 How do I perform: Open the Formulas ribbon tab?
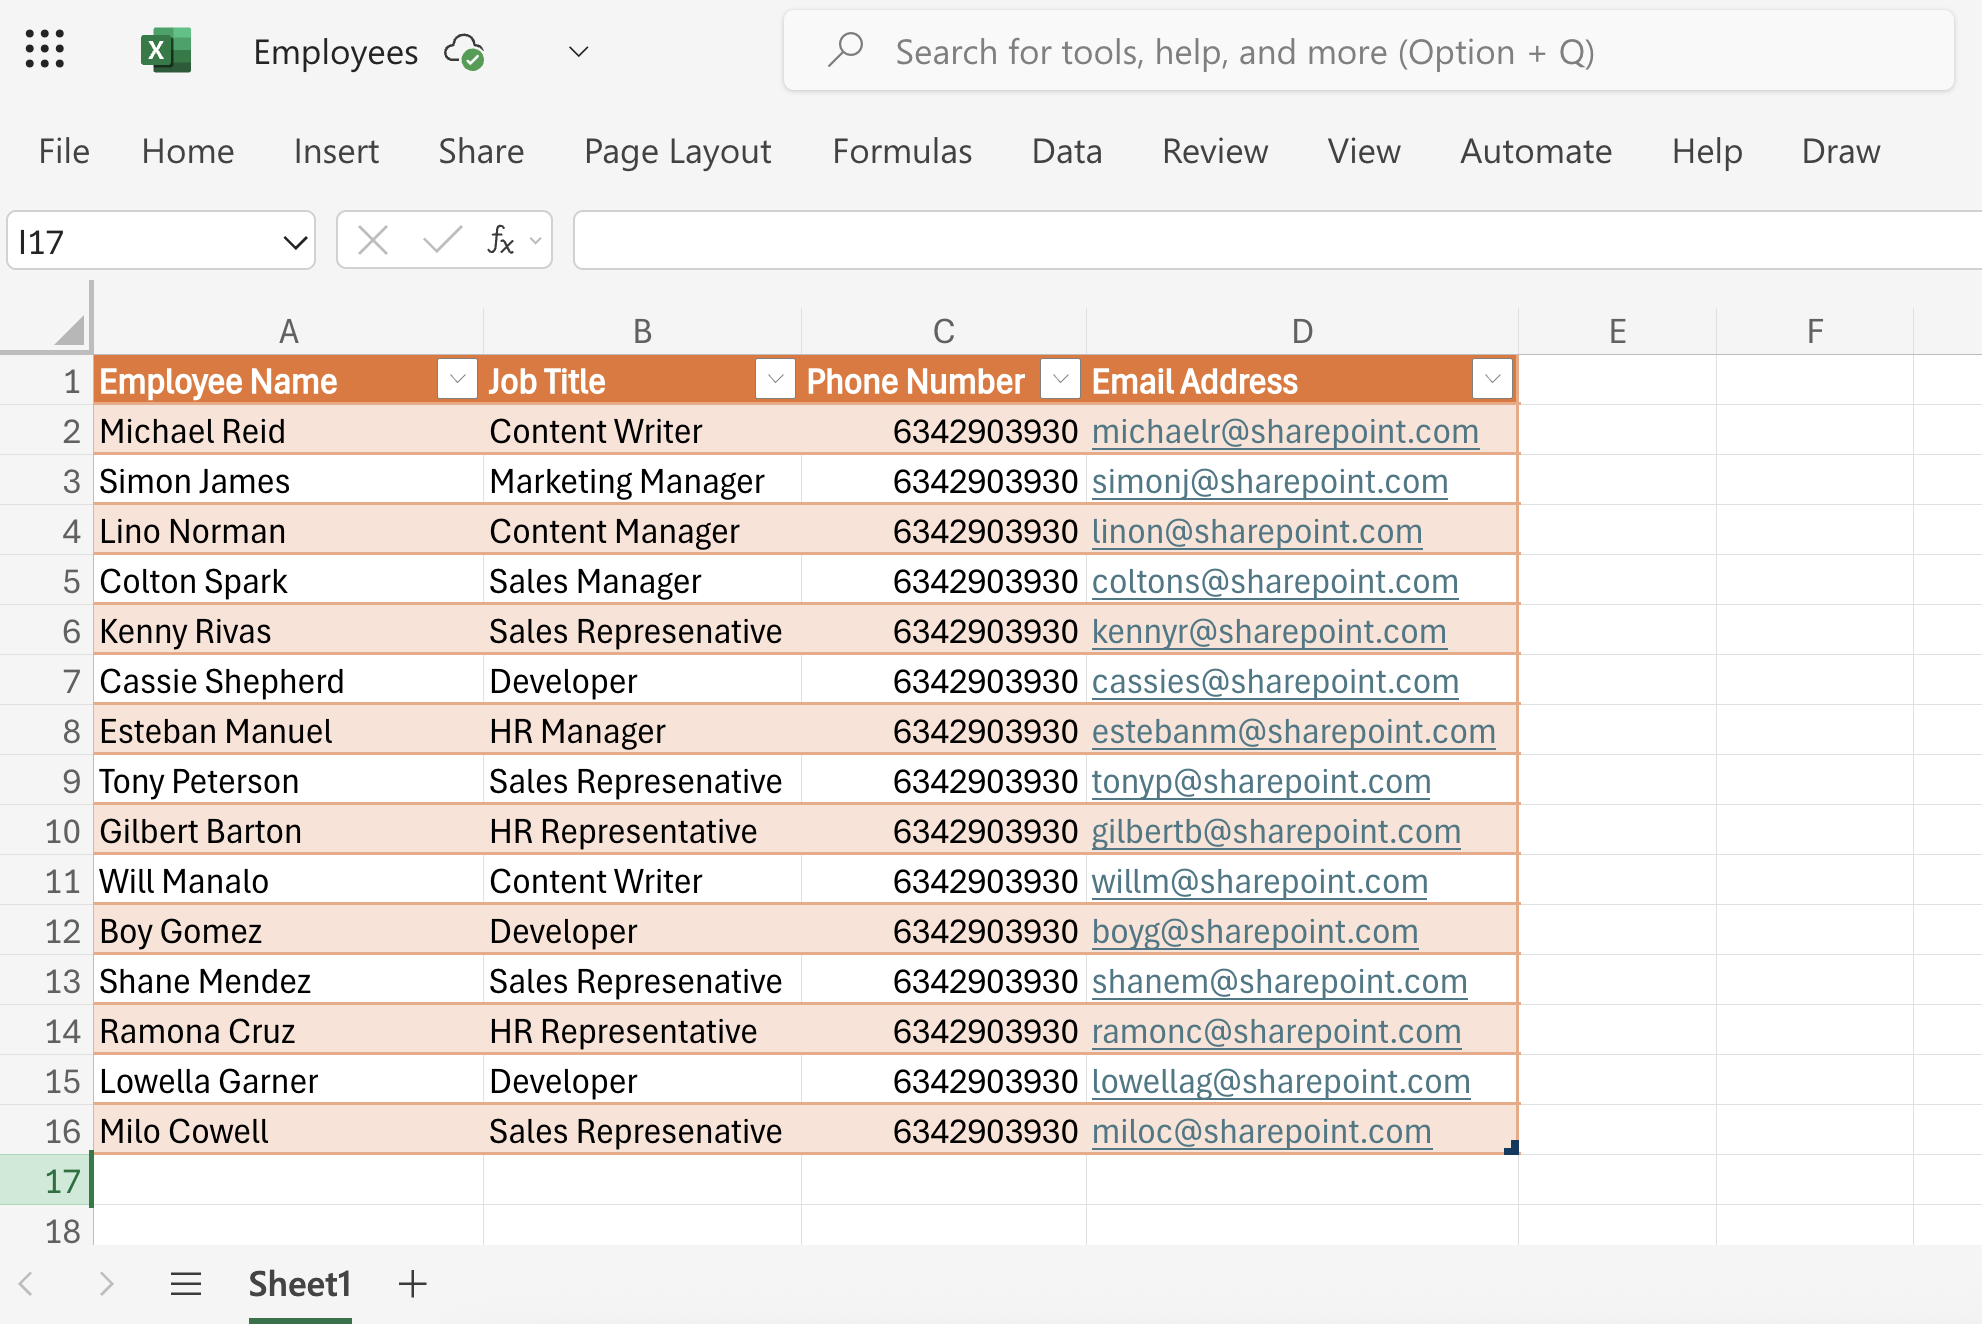[901, 151]
